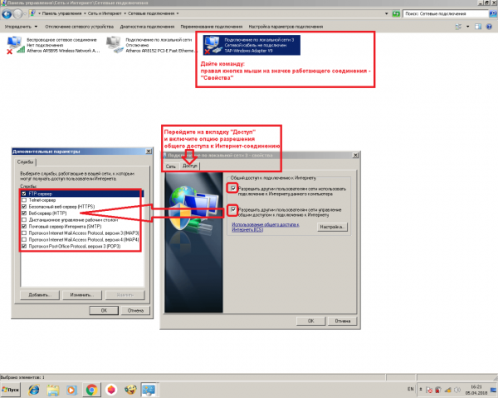Toggle the IMAP4 protocol checkbox
This screenshot has height=398, width=498.
point(24,240)
